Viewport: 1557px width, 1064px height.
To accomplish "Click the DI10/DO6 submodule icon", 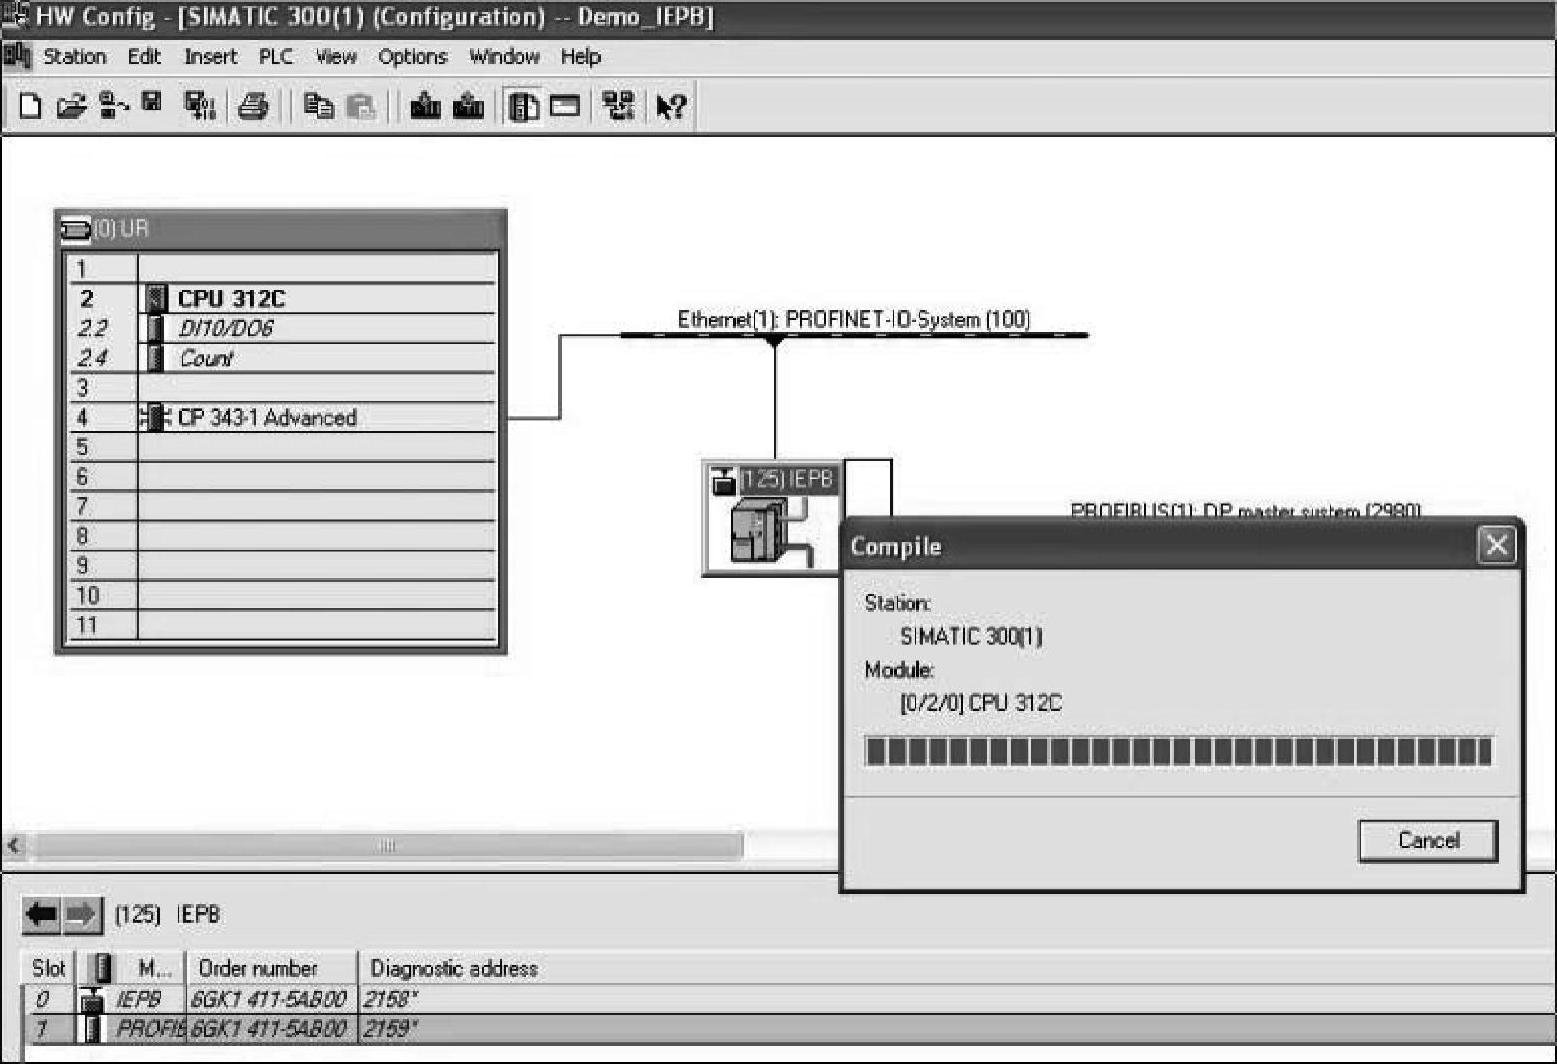I will pos(156,328).
